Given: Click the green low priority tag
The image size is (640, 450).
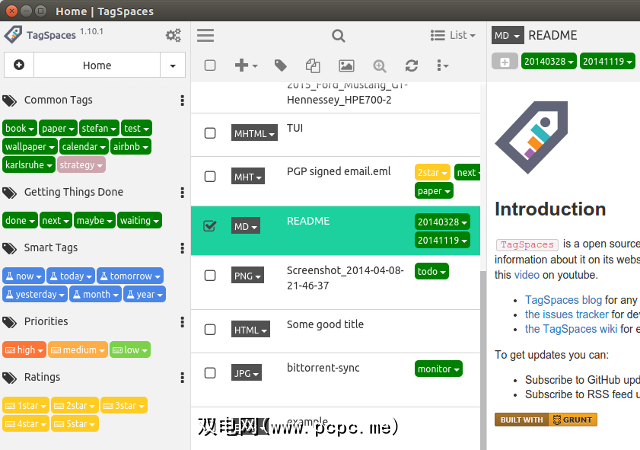Looking at the screenshot, I should 130,350.
